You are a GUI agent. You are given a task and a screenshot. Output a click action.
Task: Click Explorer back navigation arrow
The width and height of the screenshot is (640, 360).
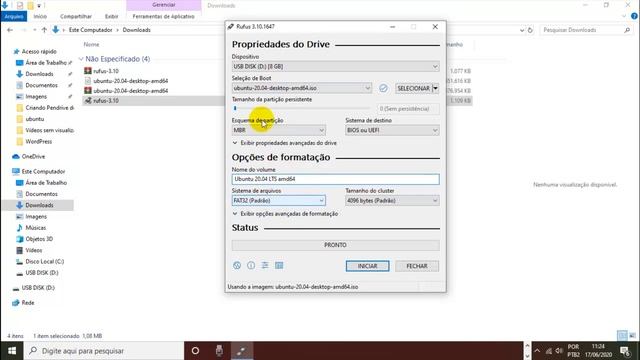10,30
